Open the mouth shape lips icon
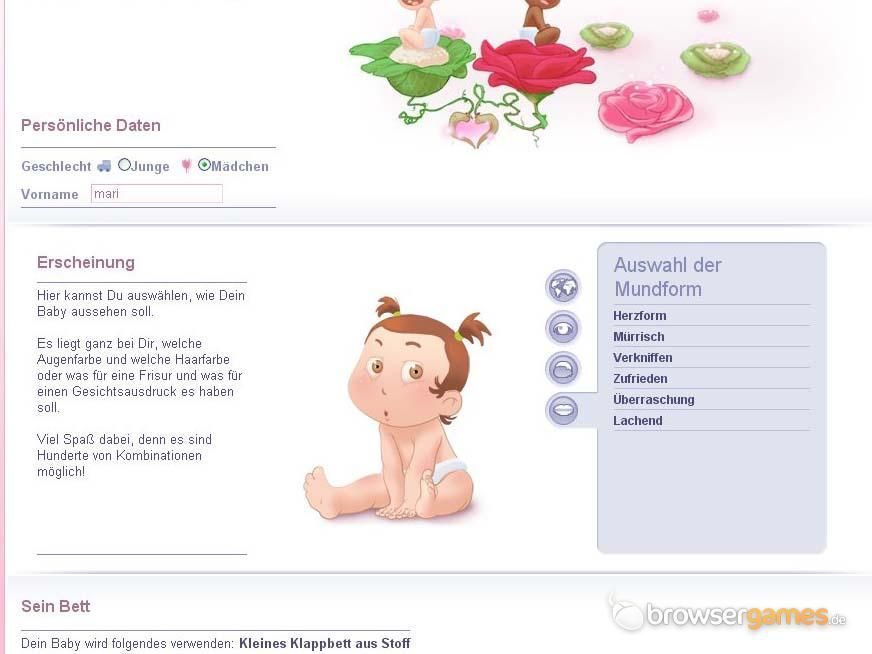 click(x=563, y=410)
